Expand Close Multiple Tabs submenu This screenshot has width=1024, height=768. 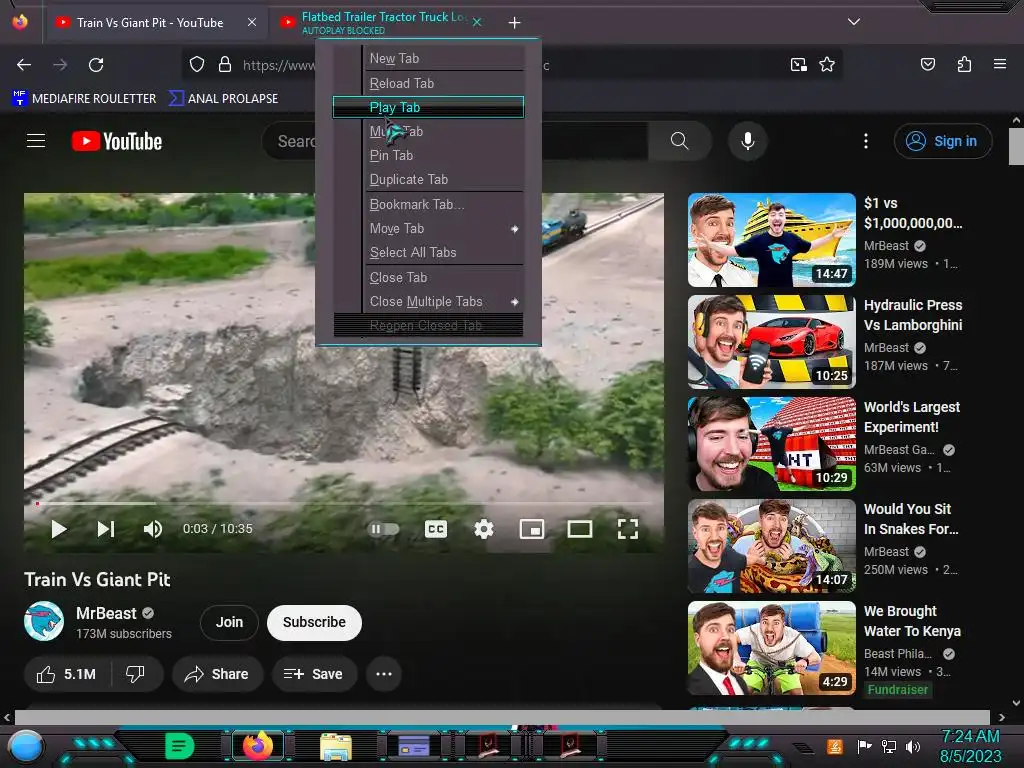[x=428, y=302]
